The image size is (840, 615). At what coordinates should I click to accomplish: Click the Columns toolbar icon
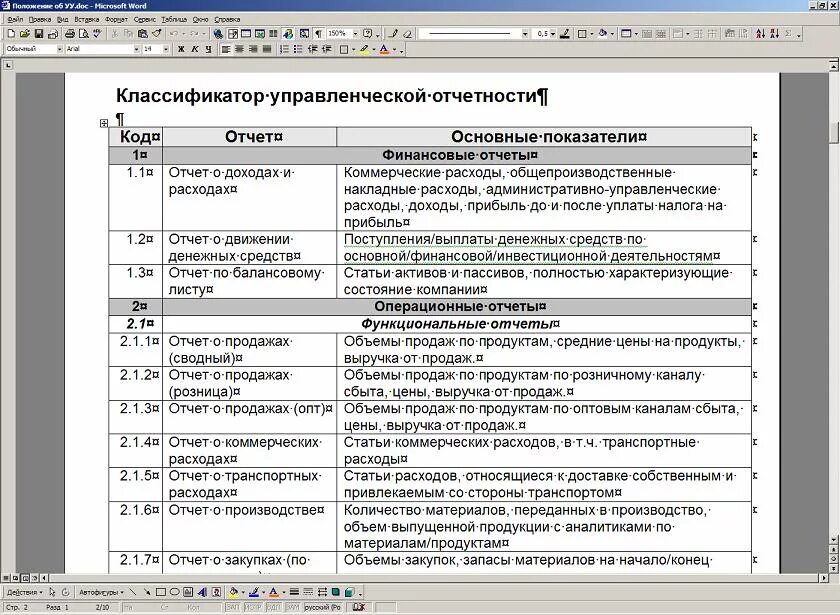click(x=273, y=34)
